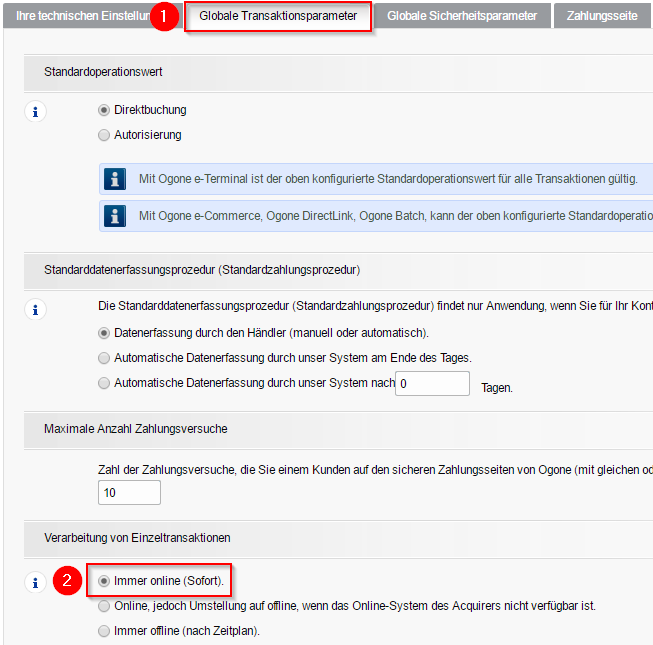This screenshot has width=653, height=645.
Task: Select Immer offline (nach Zeitplan)
Action: (104, 631)
